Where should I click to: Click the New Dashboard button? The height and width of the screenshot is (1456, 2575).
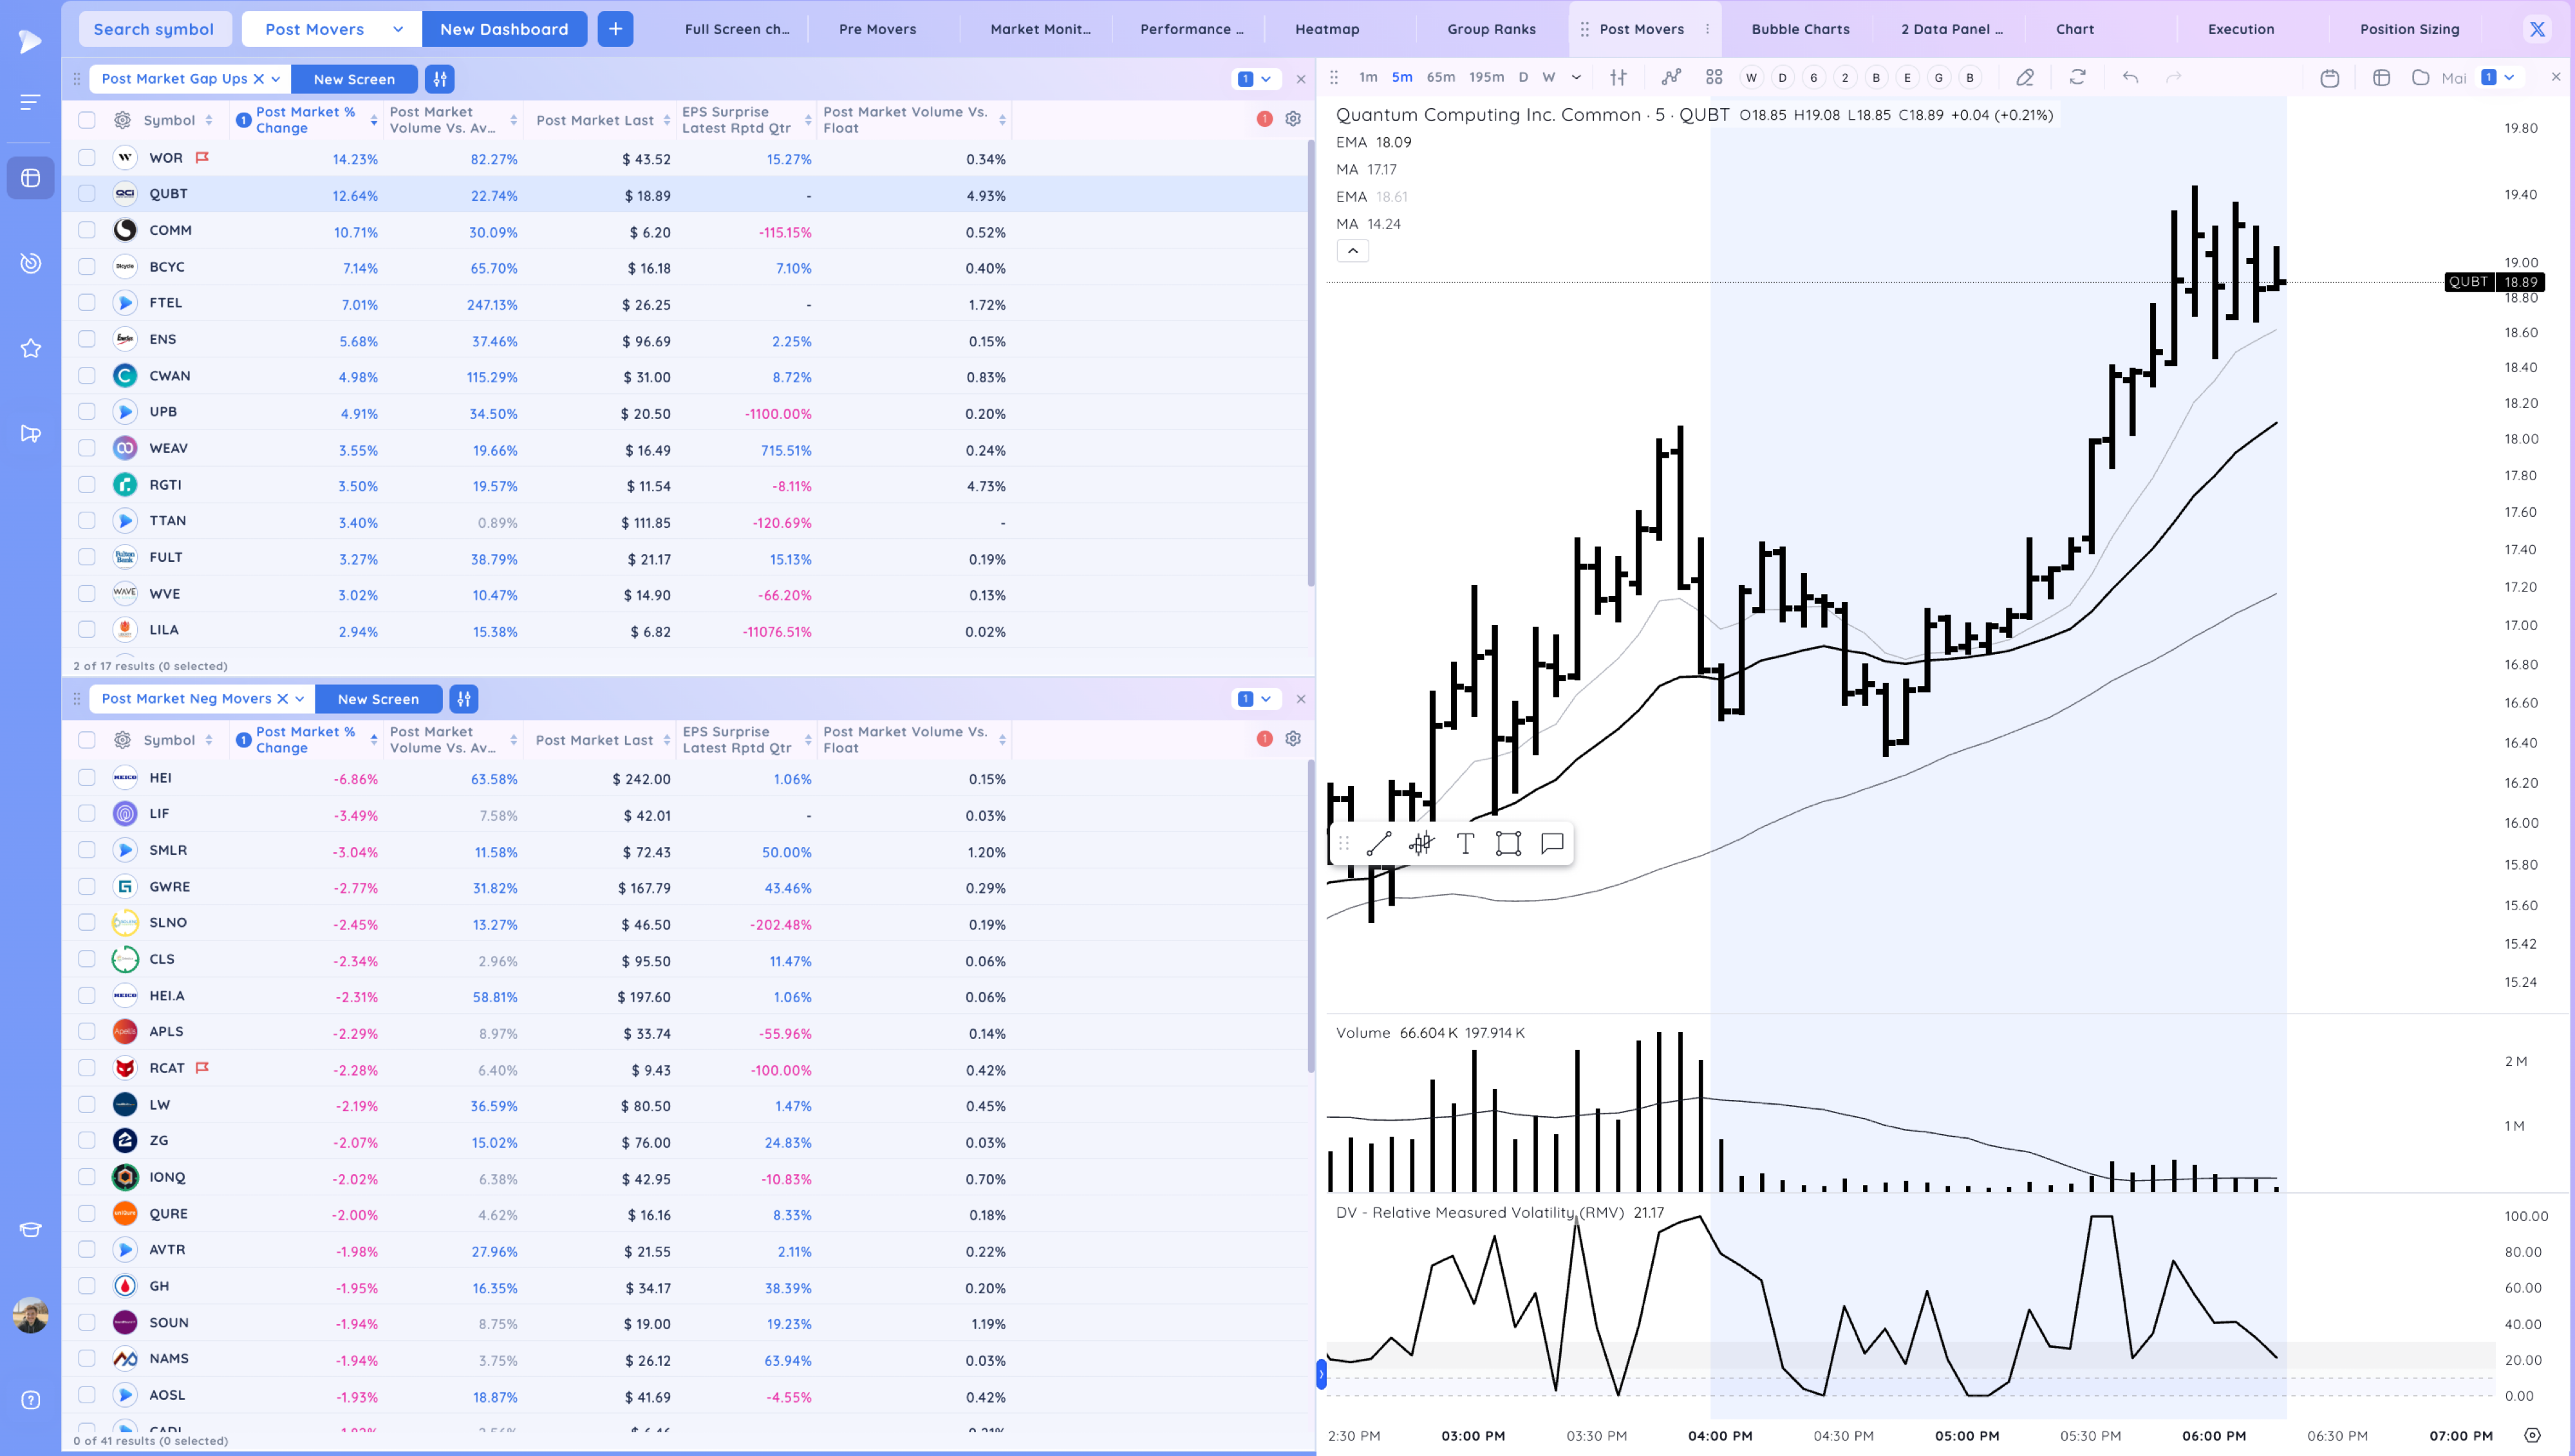[504, 29]
